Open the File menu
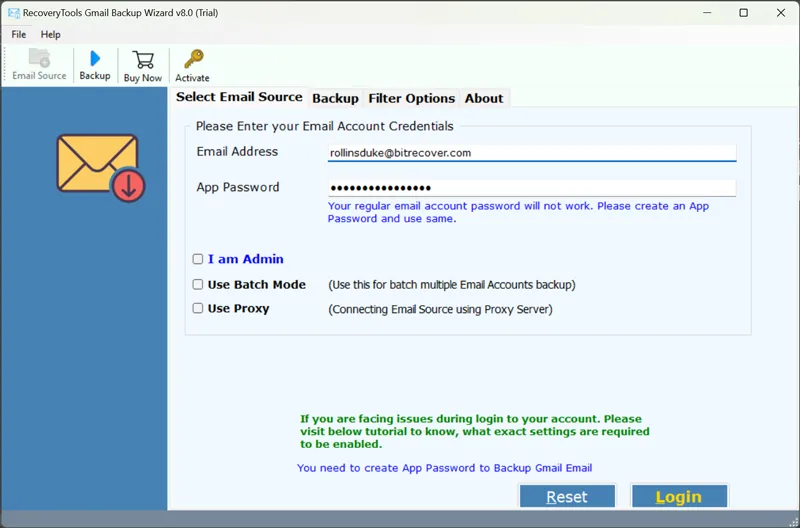Viewport: 800px width, 528px height. pos(19,34)
